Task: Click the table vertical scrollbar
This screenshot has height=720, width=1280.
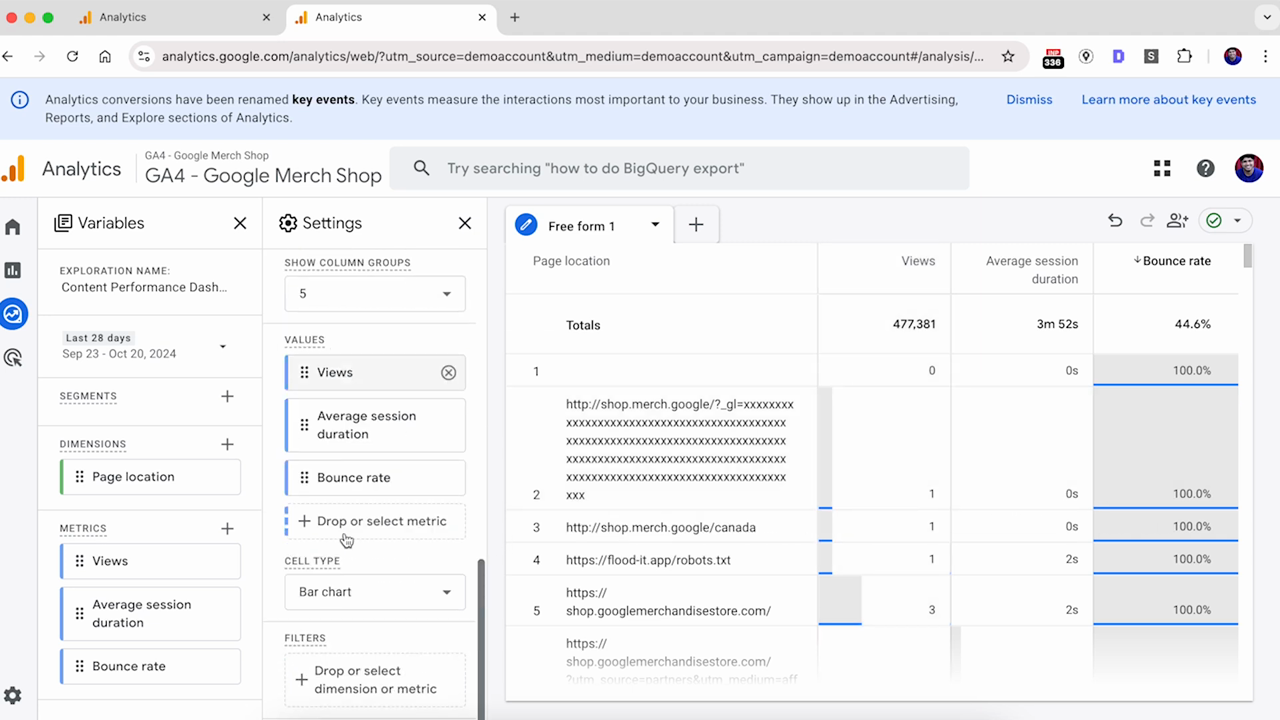Action: click(x=1247, y=256)
